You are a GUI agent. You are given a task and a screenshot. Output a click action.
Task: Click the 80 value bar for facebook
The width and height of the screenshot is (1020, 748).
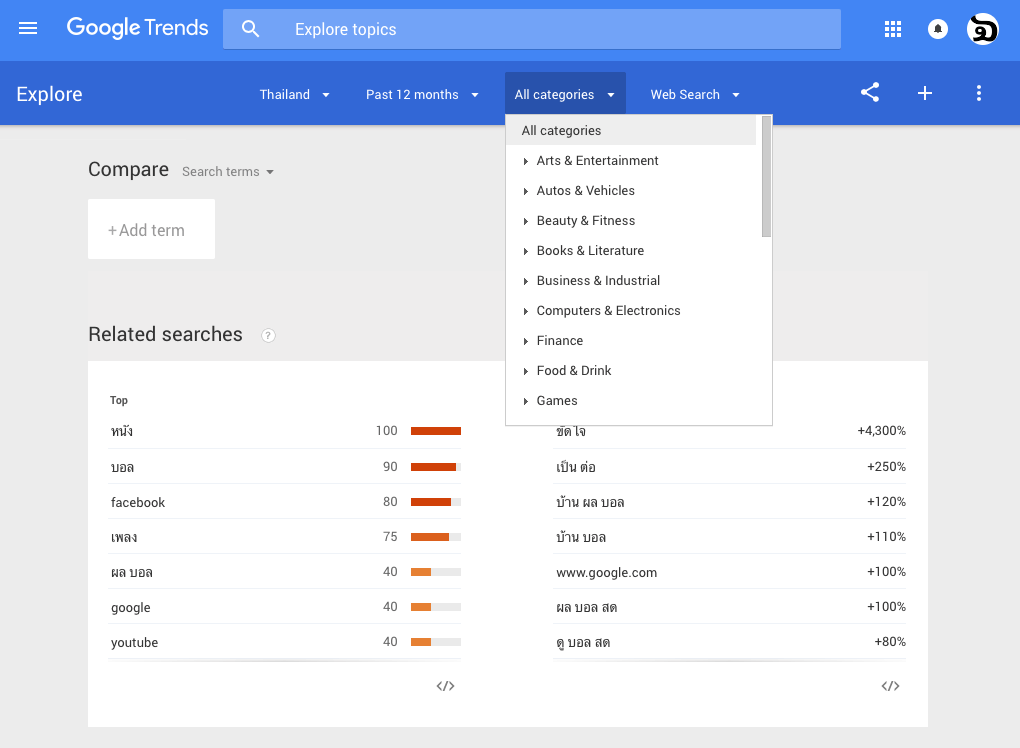click(436, 501)
